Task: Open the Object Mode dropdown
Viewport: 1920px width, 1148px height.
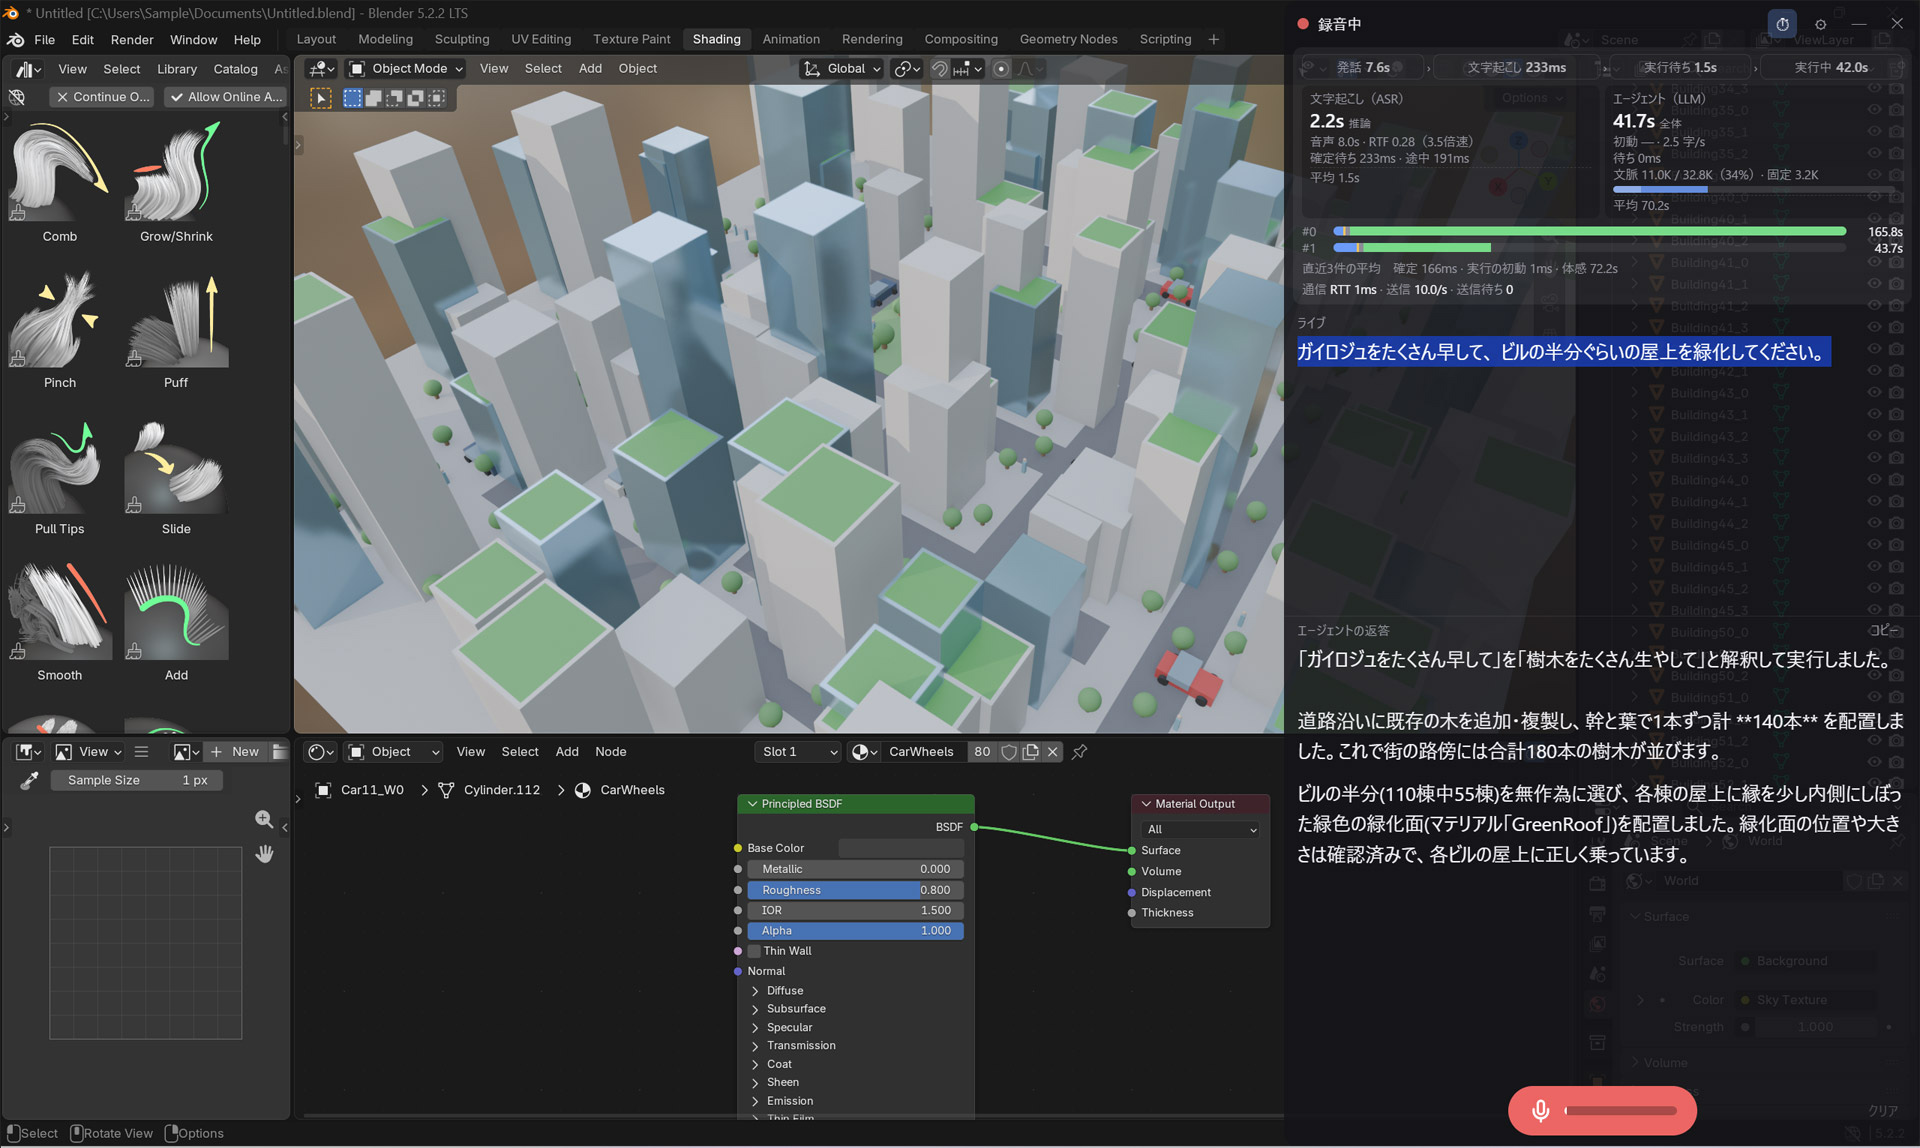Action: coord(406,68)
